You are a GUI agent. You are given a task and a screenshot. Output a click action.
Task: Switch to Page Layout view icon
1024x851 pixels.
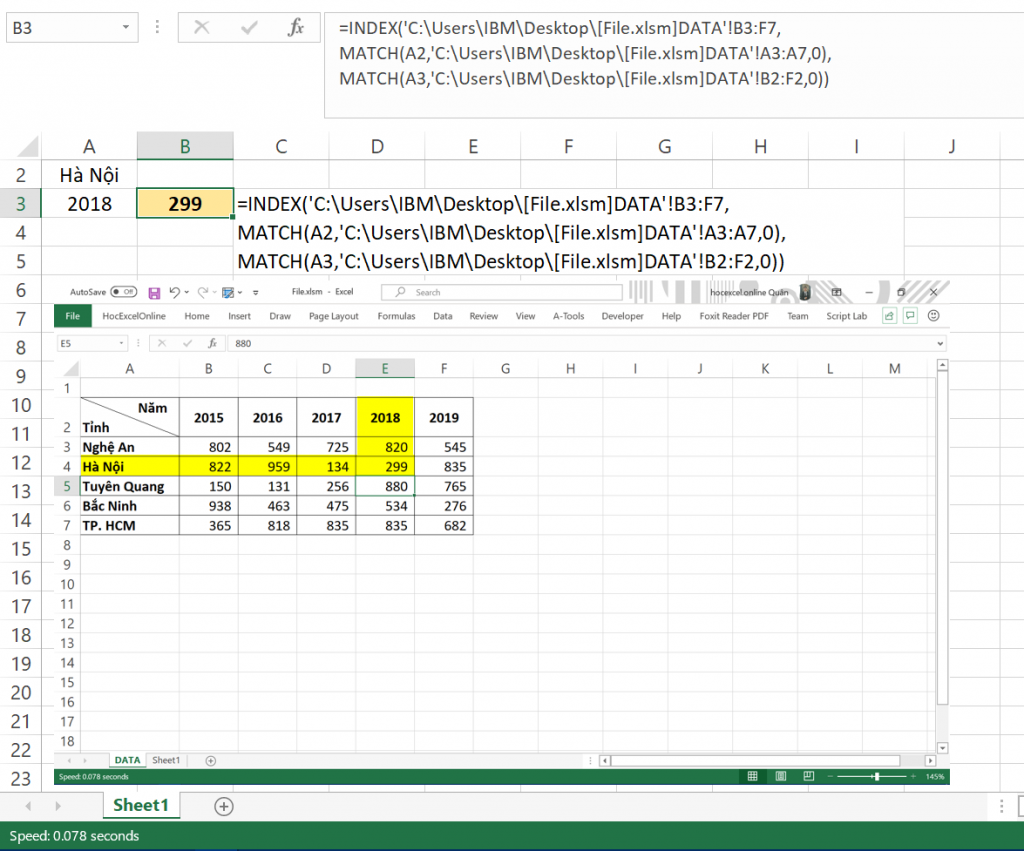click(x=781, y=776)
